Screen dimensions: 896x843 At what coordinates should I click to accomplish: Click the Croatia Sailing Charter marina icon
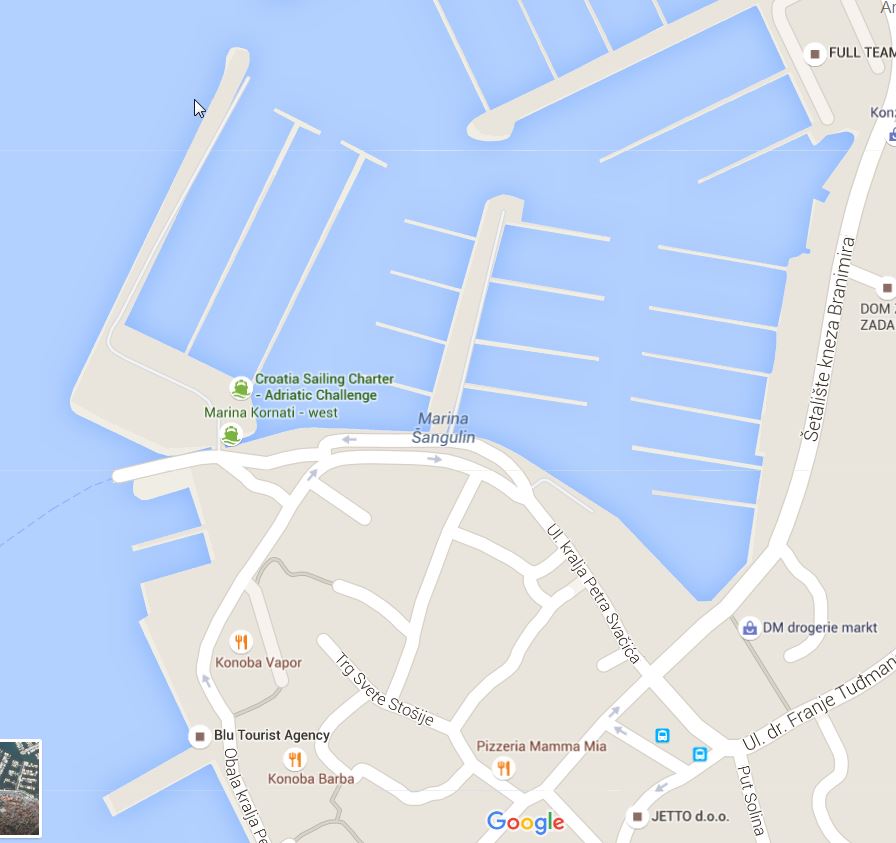241,388
